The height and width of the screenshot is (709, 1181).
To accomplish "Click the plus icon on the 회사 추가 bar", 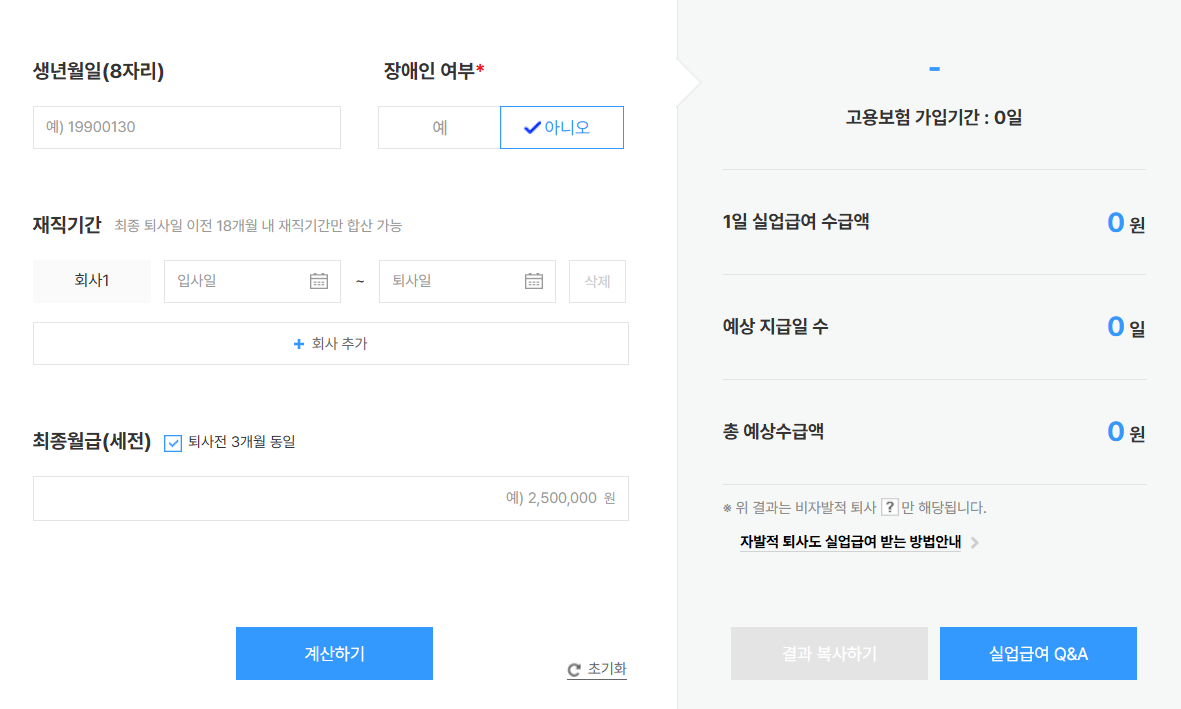I will click(x=298, y=343).
